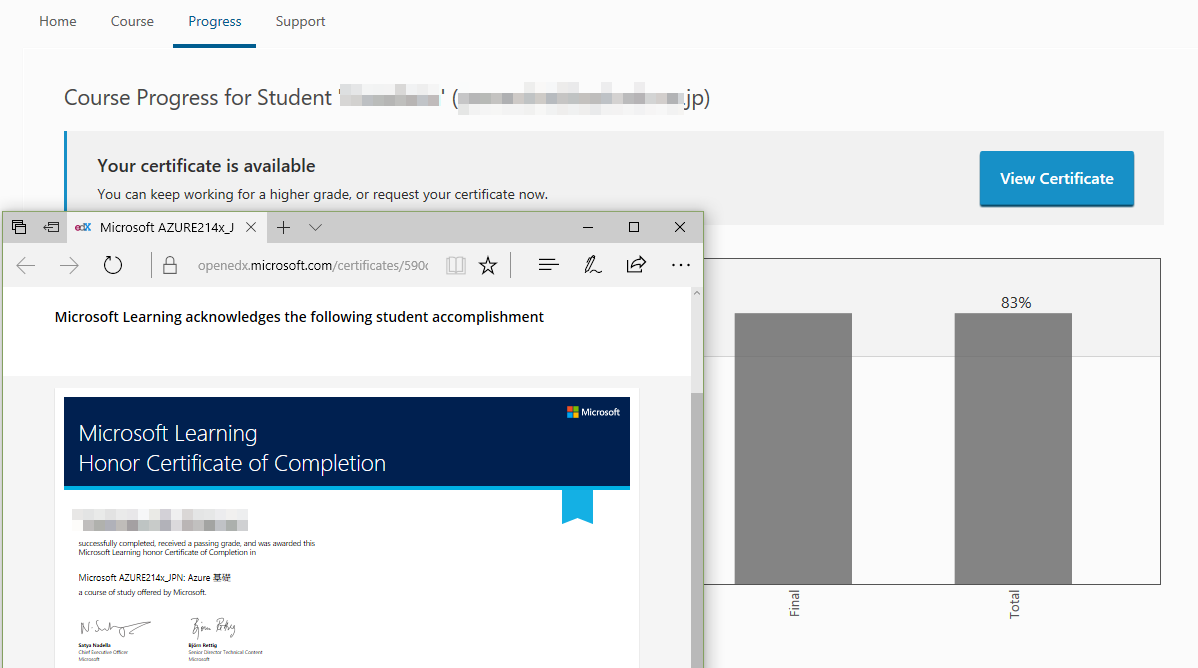Go back in Edge browser

pyautogui.click(x=26, y=265)
